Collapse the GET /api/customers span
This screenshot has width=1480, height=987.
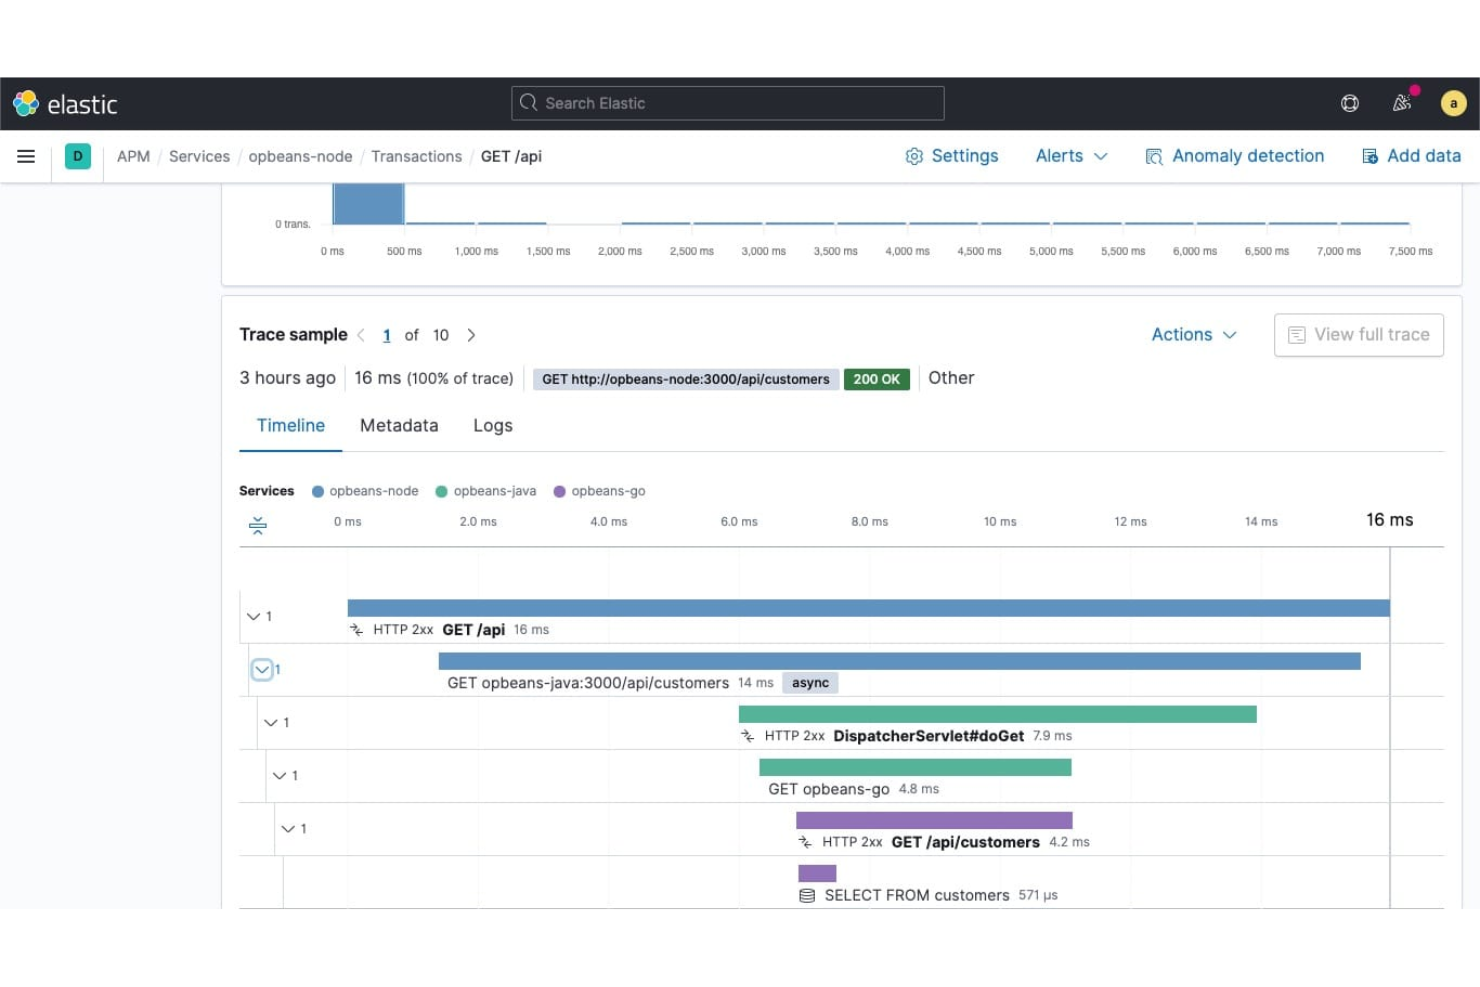tap(289, 829)
